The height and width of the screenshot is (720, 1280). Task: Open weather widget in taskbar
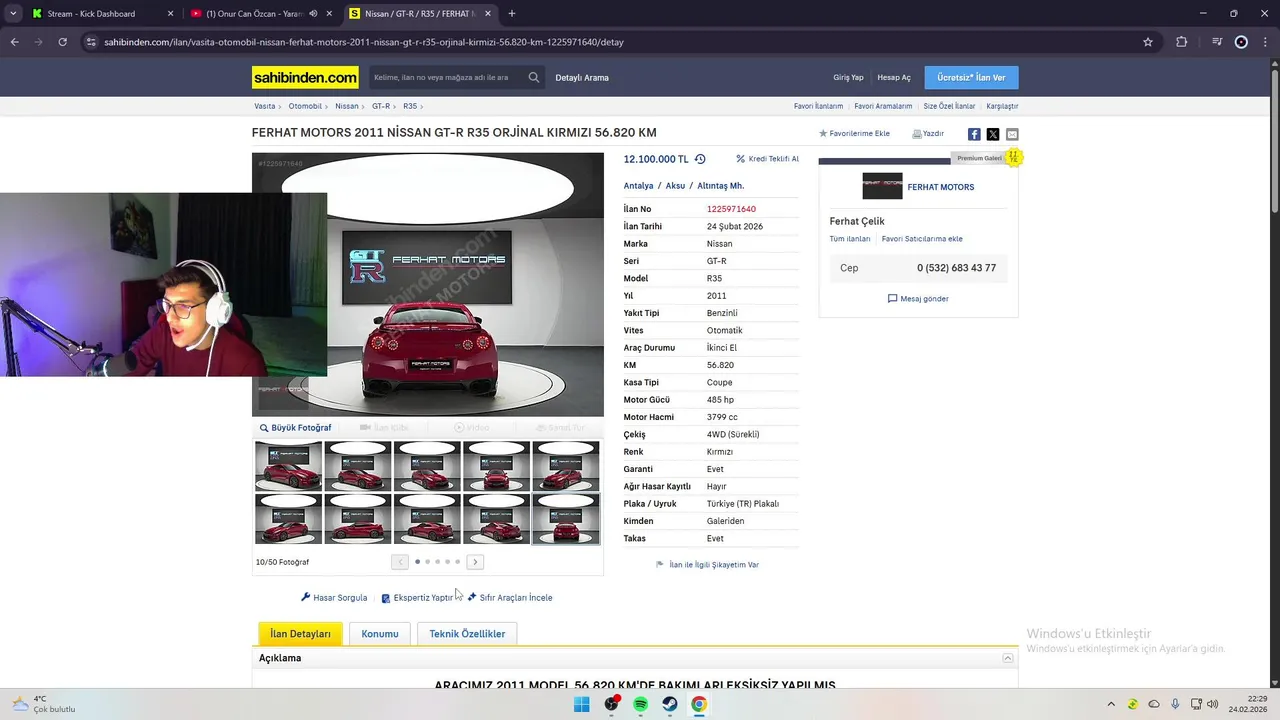45,704
